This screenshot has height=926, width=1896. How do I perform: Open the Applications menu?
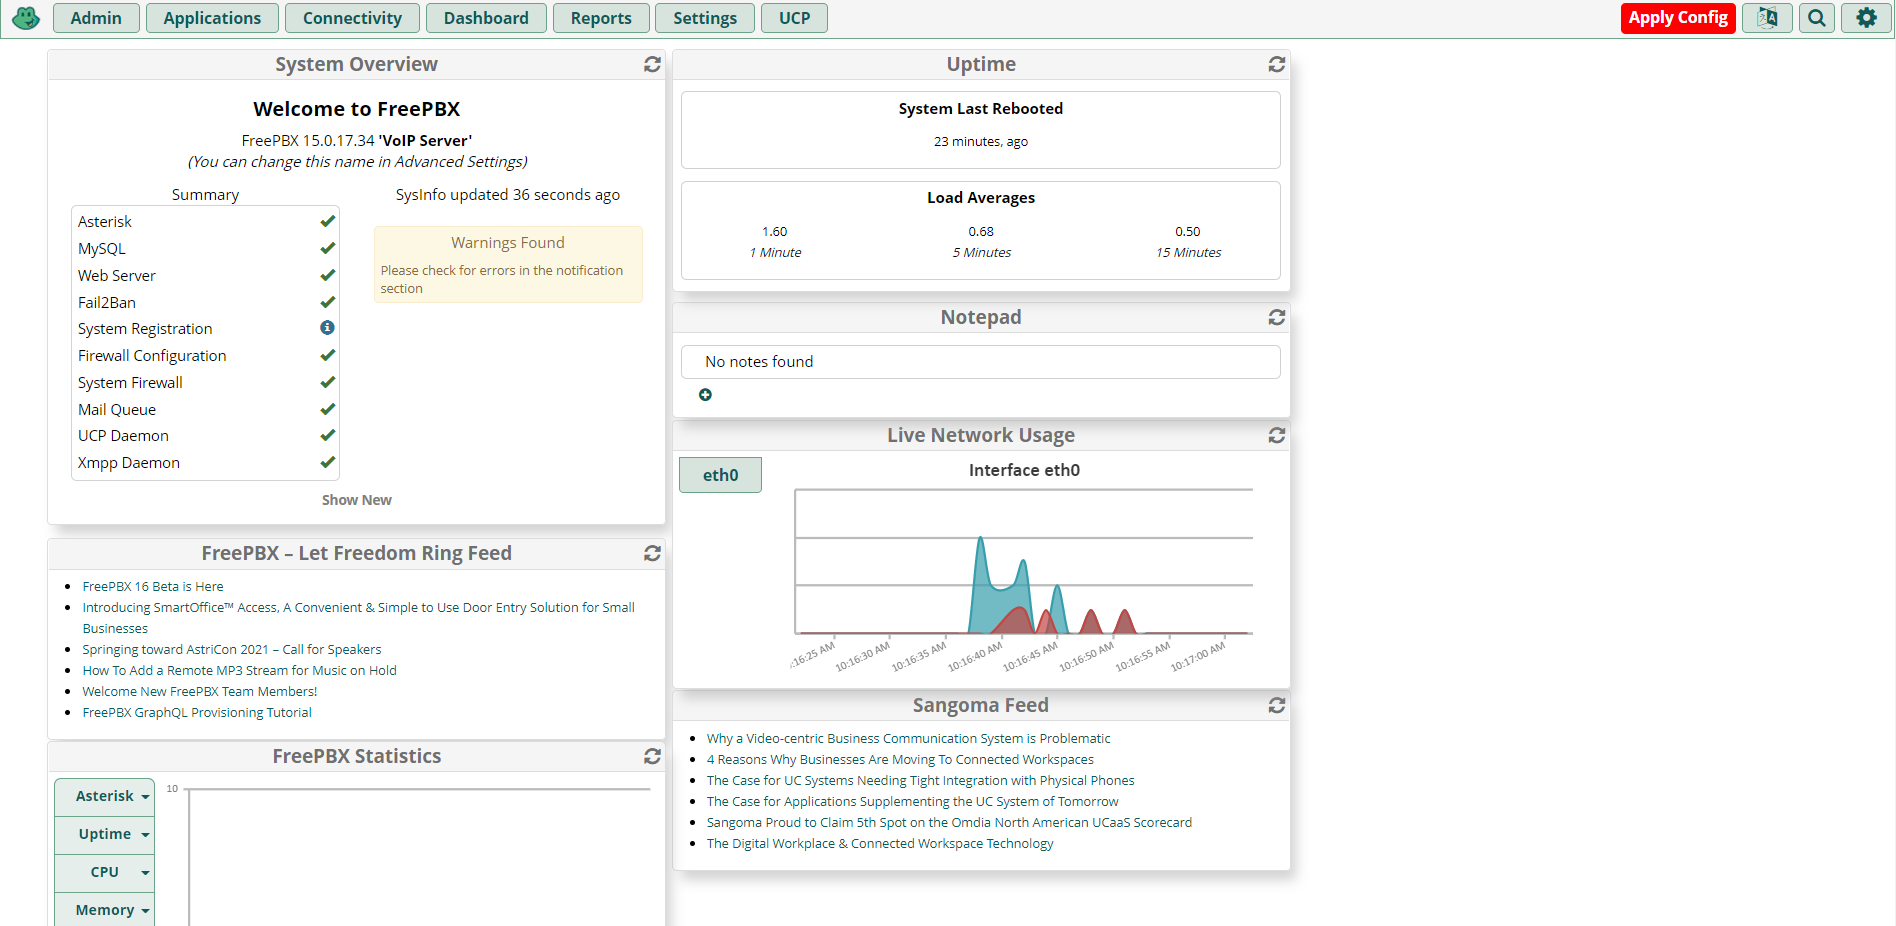point(212,18)
